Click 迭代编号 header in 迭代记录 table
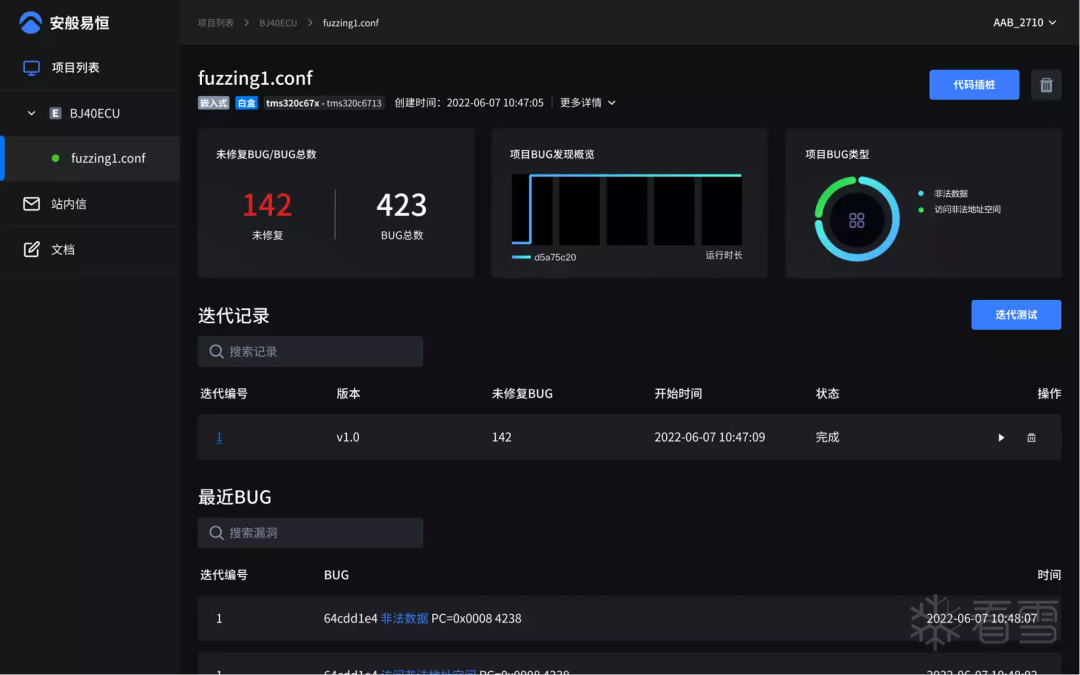This screenshot has width=1080, height=675. click(x=224, y=393)
